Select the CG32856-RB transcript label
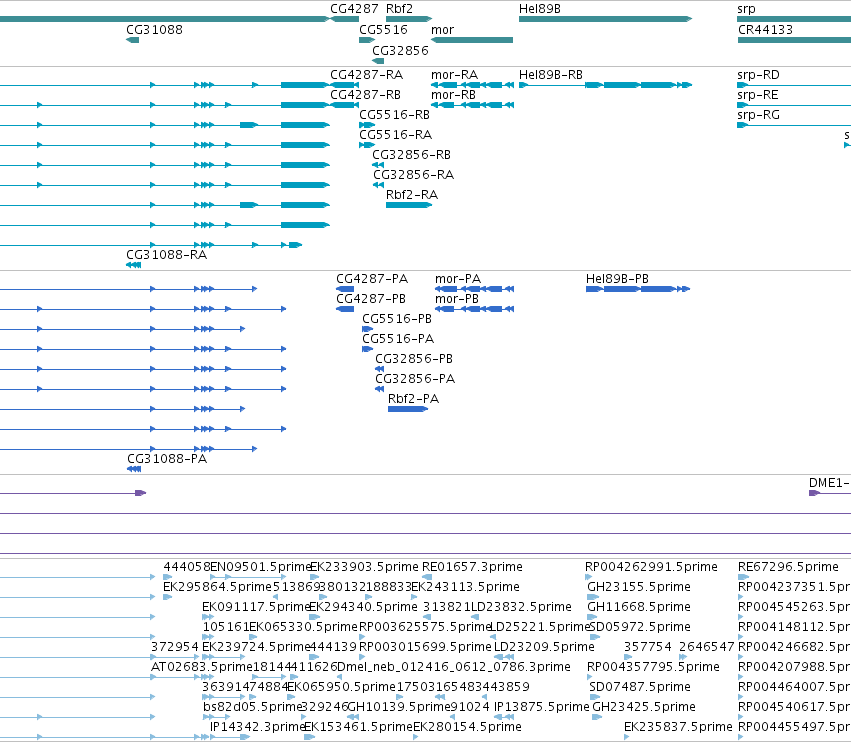The image size is (851, 742). coord(411,155)
